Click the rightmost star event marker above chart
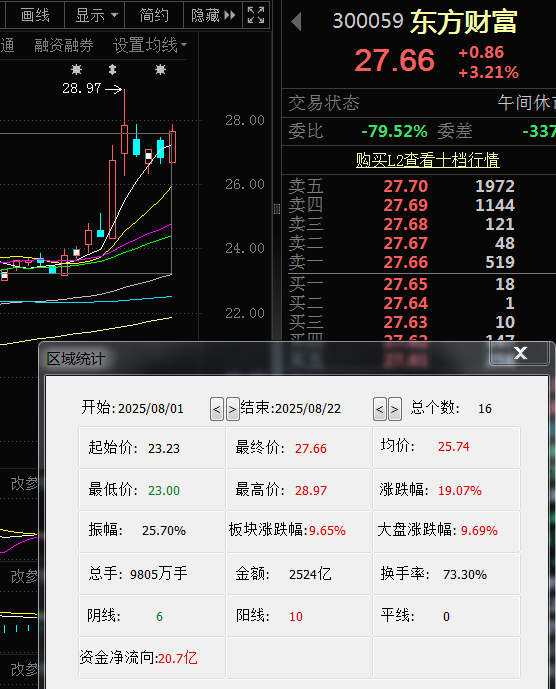 [160, 69]
